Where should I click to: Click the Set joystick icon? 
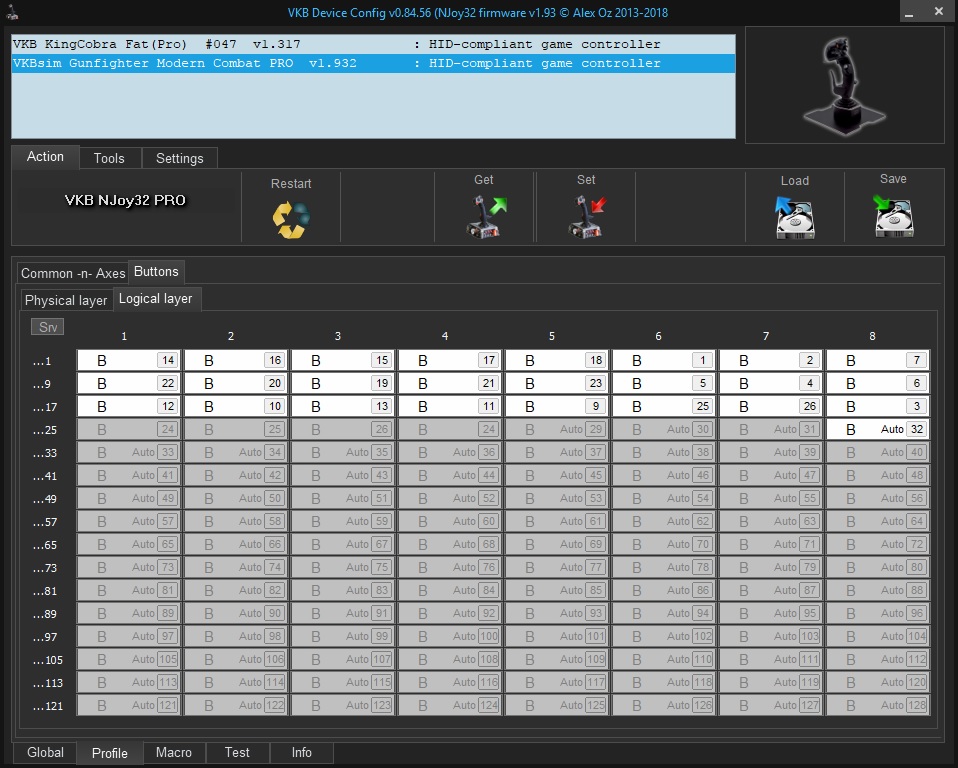[x=586, y=217]
